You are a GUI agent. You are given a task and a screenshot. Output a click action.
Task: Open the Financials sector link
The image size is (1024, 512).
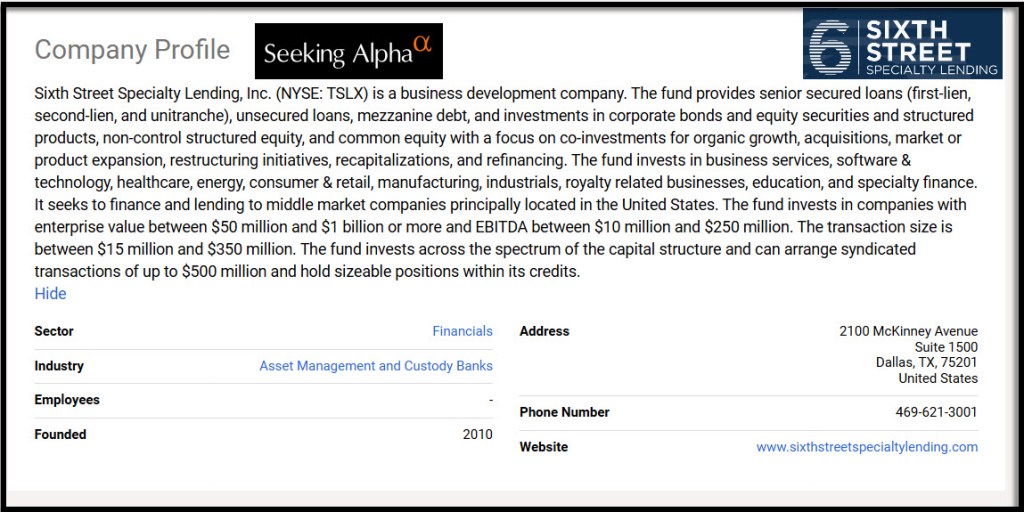coord(462,331)
